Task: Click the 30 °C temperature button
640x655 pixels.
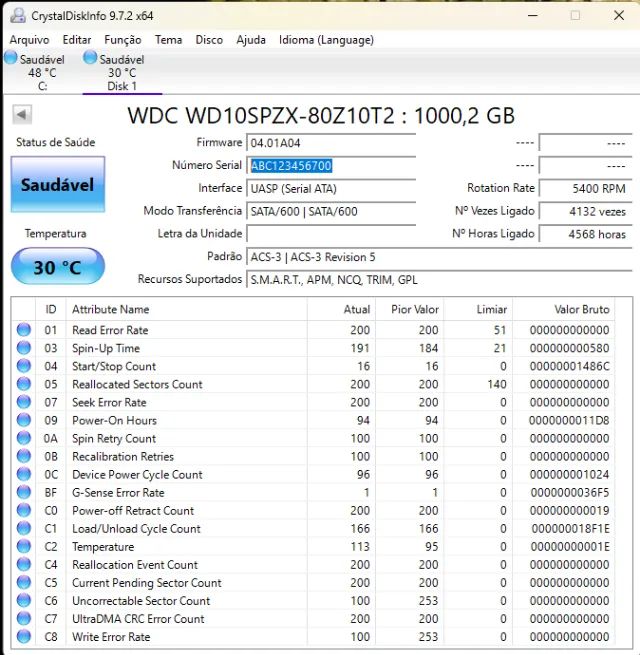Action: tap(58, 267)
